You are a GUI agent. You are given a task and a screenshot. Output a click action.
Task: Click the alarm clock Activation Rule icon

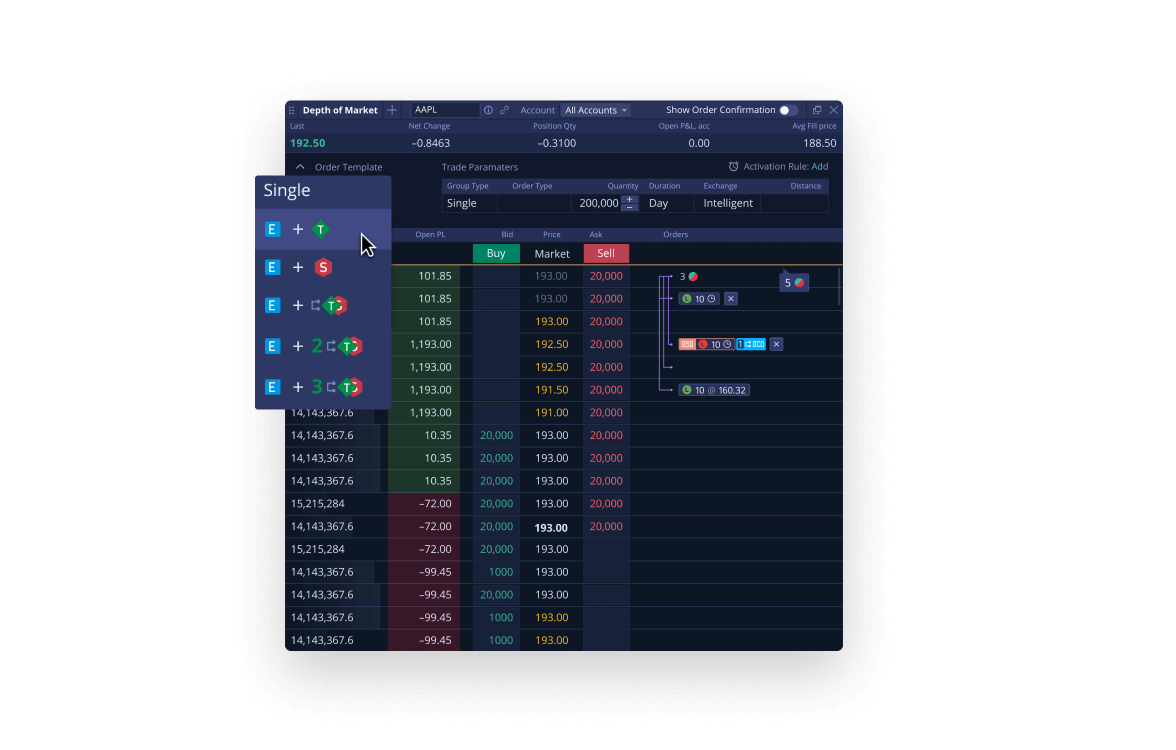733,167
